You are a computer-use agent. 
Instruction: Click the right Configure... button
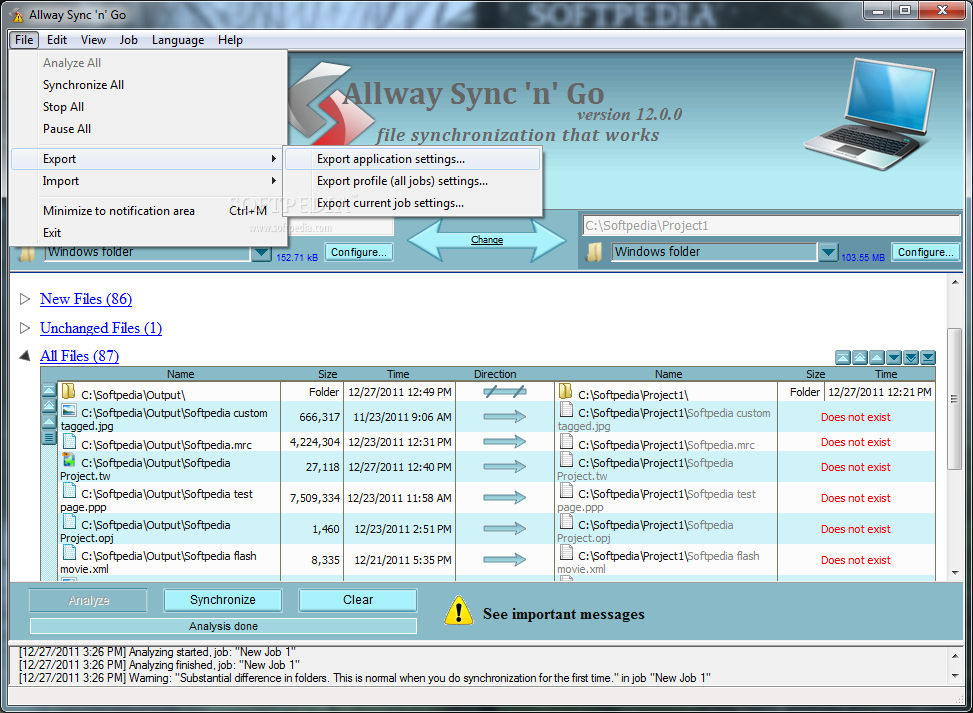pos(926,252)
